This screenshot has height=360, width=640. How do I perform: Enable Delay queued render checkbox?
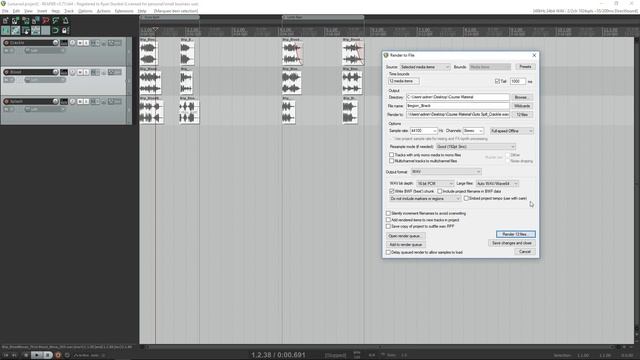click(x=388, y=252)
